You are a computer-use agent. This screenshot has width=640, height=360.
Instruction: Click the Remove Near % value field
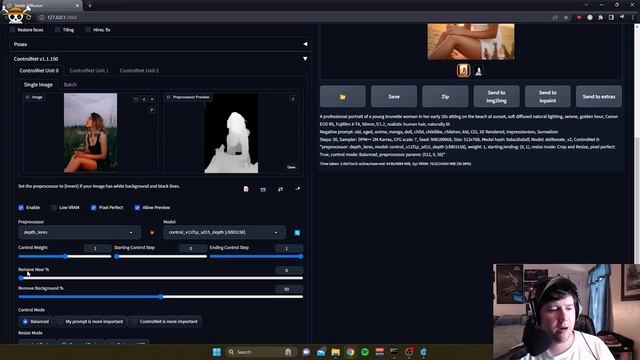(x=289, y=270)
